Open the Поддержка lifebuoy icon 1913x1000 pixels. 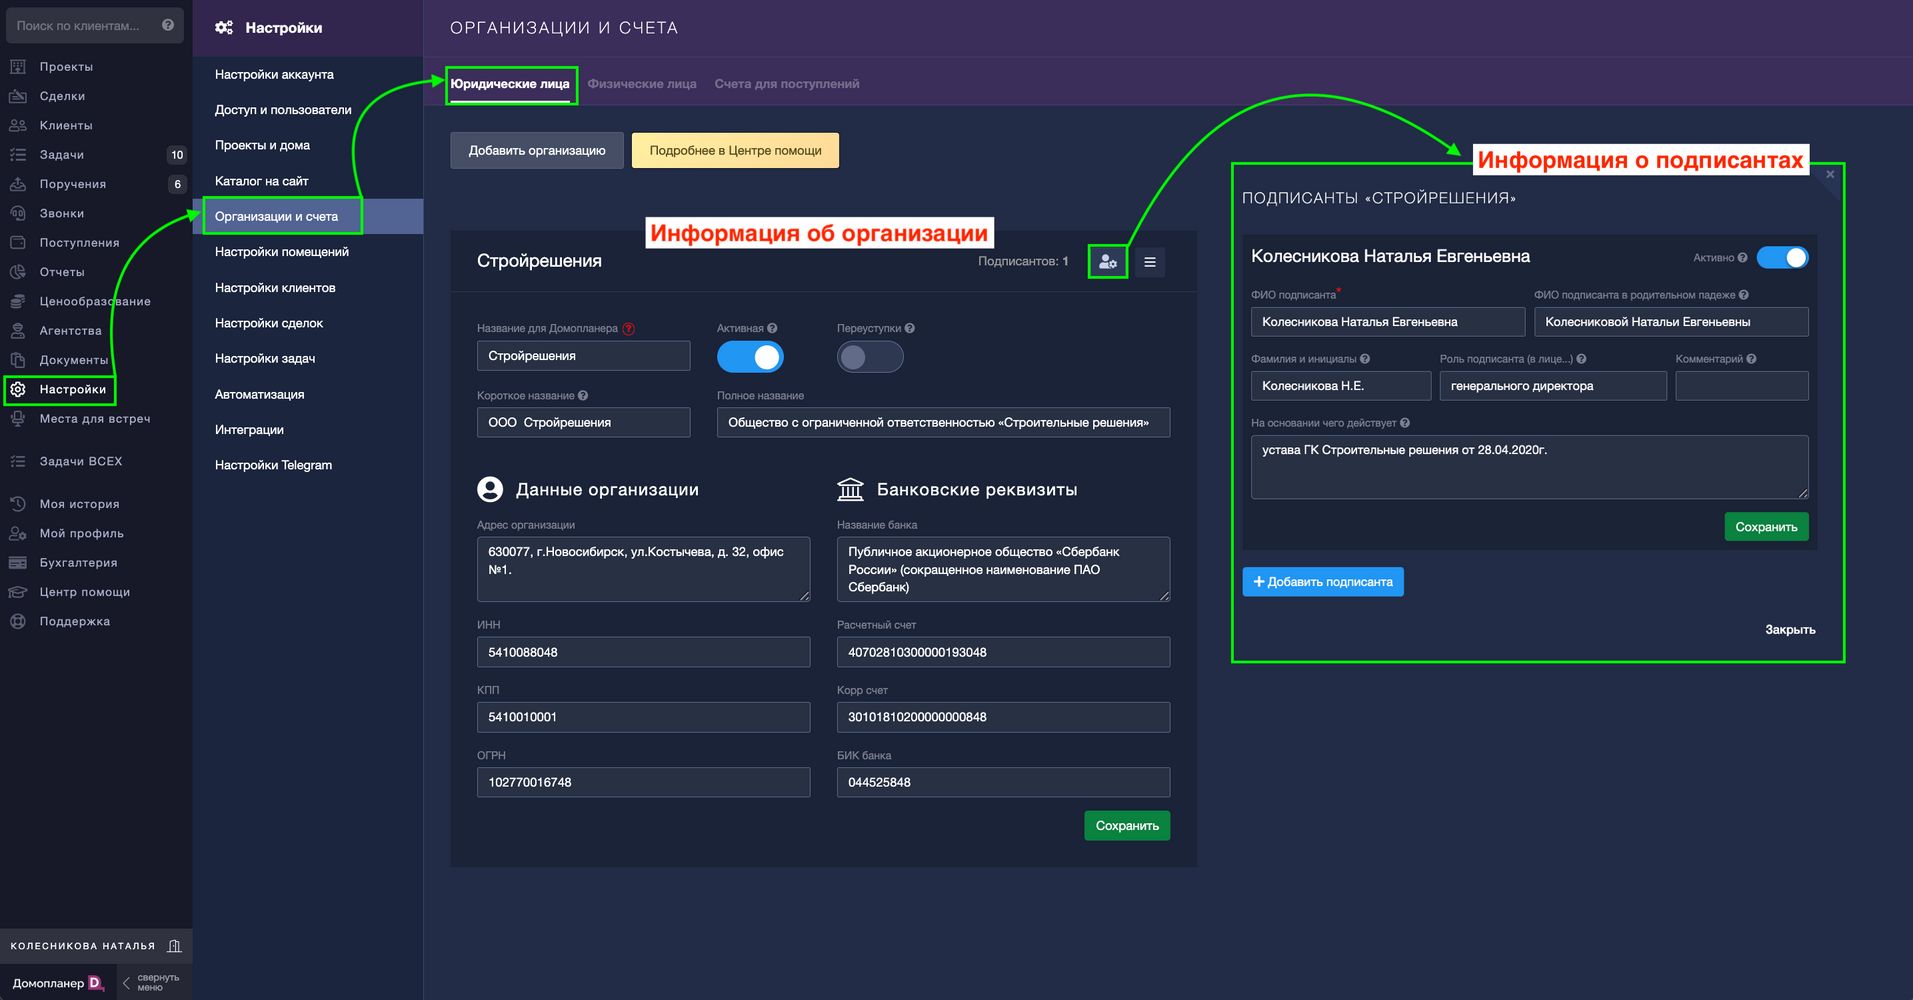click(x=18, y=621)
